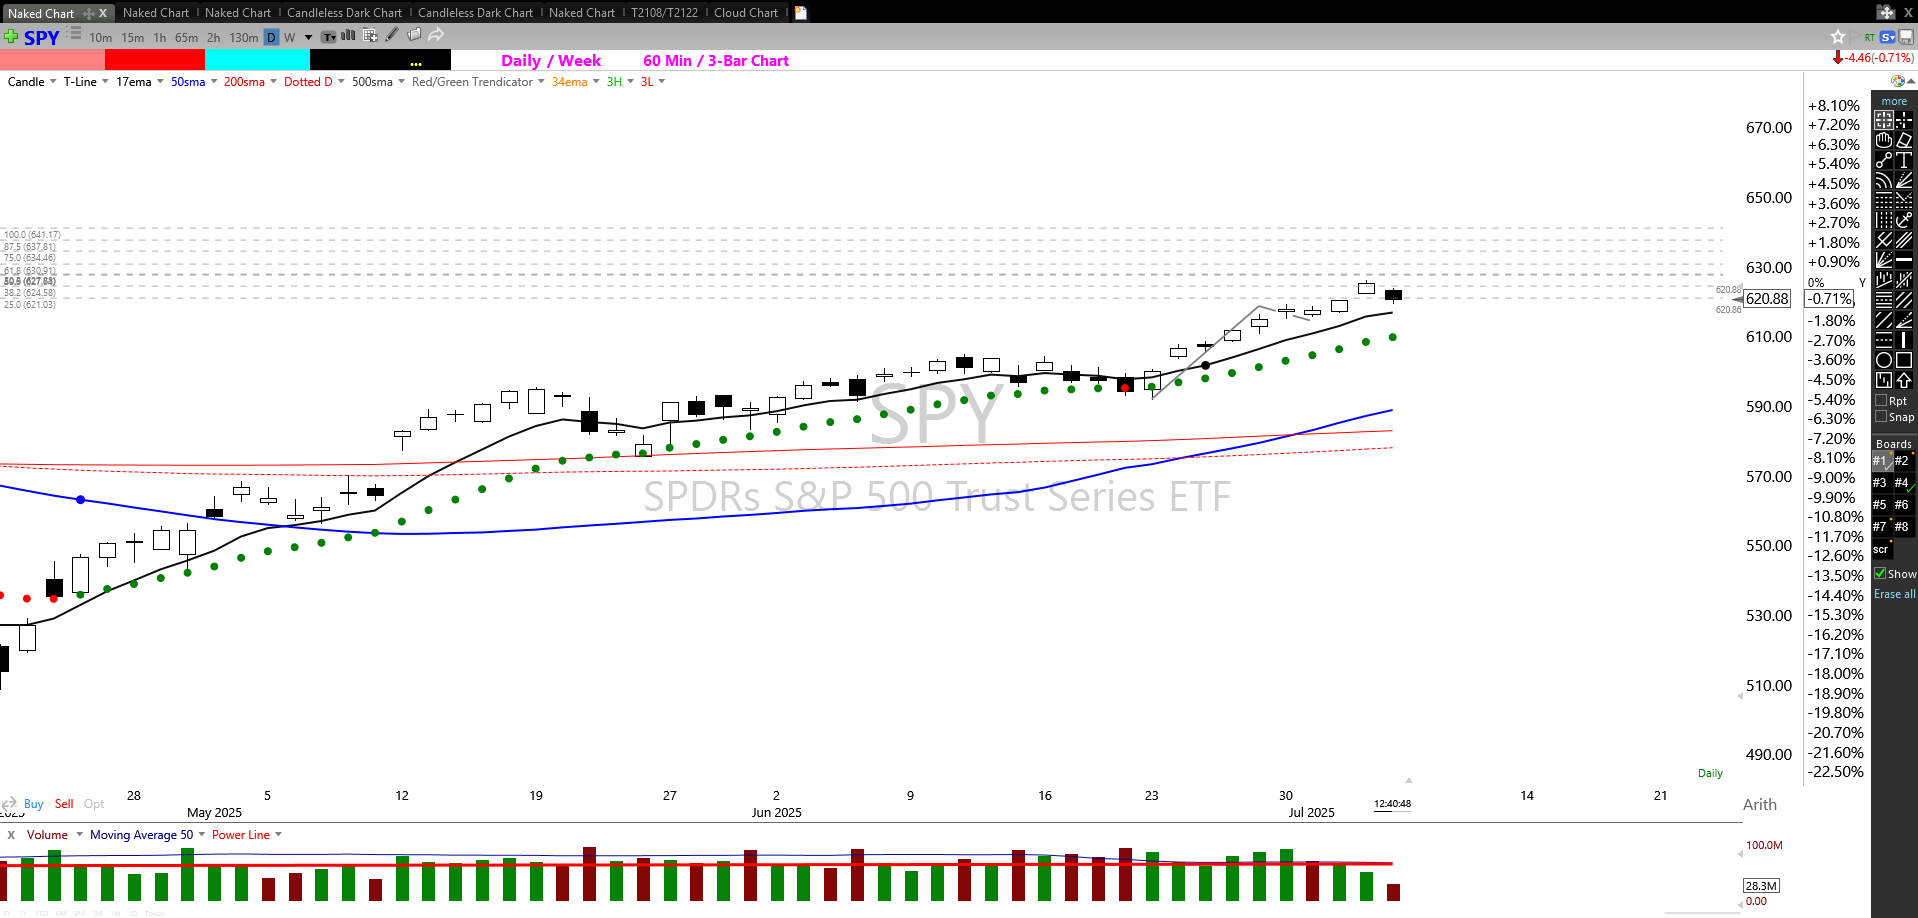
Task: Select the trendline tool with two nodes
Action: pos(1884,160)
